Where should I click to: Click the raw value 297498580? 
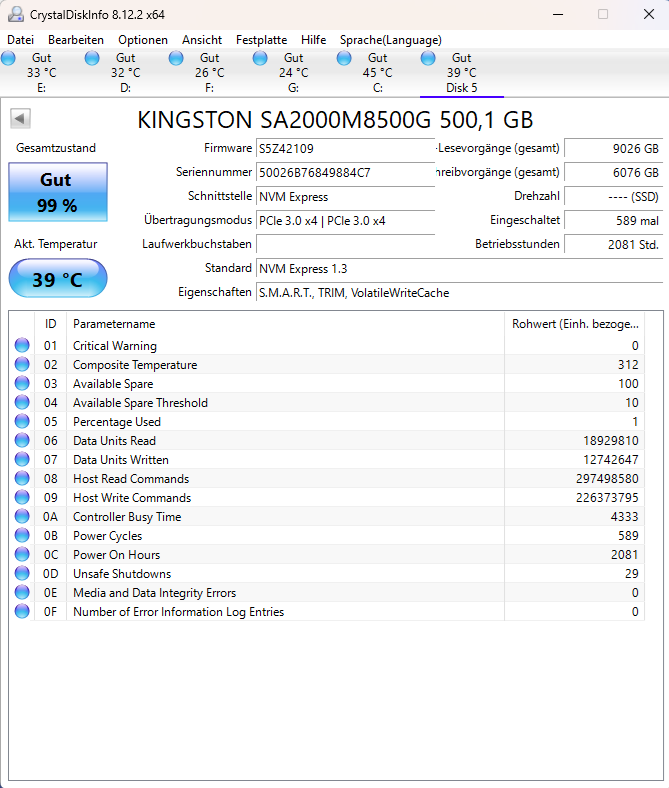(x=607, y=479)
